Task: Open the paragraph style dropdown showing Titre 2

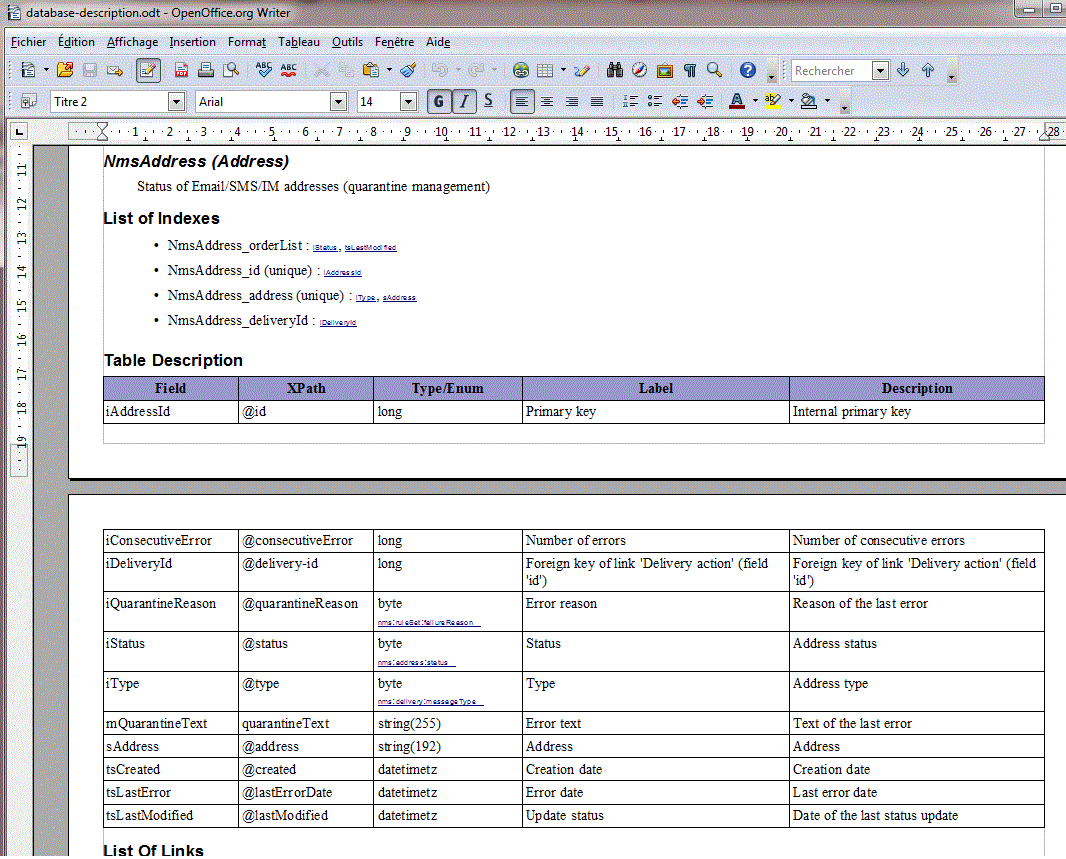Action: [176, 101]
